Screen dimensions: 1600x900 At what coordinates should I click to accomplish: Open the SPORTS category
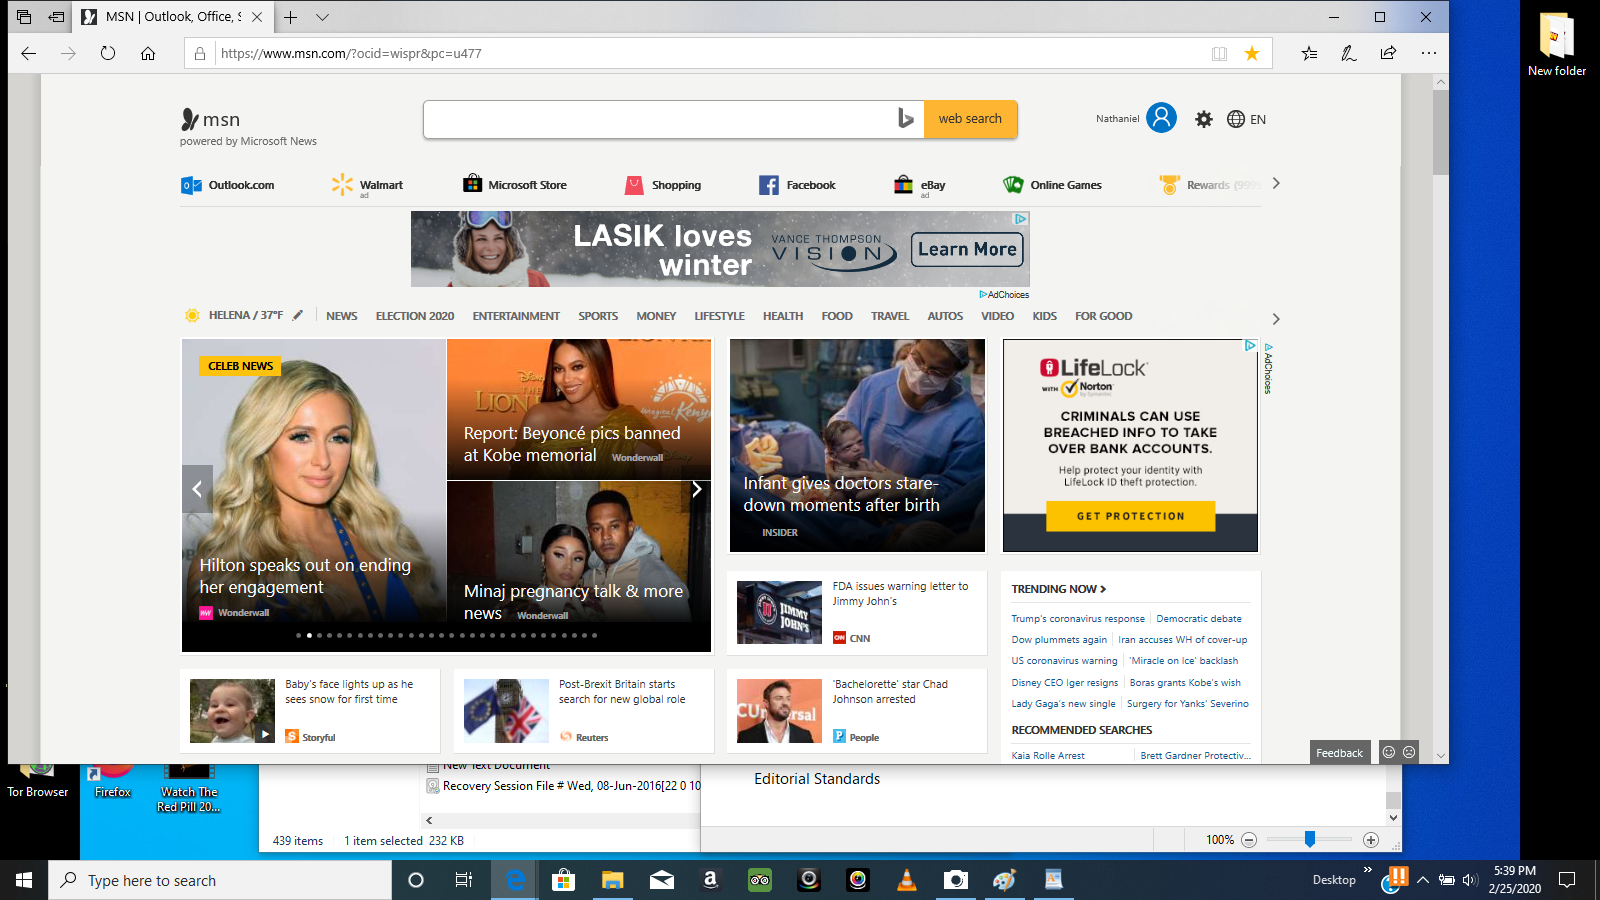click(x=598, y=316)
